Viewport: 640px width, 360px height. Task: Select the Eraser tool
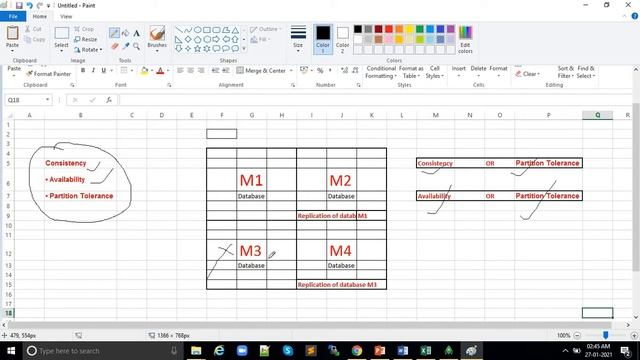pyautogui.click(x=114, y=46)
